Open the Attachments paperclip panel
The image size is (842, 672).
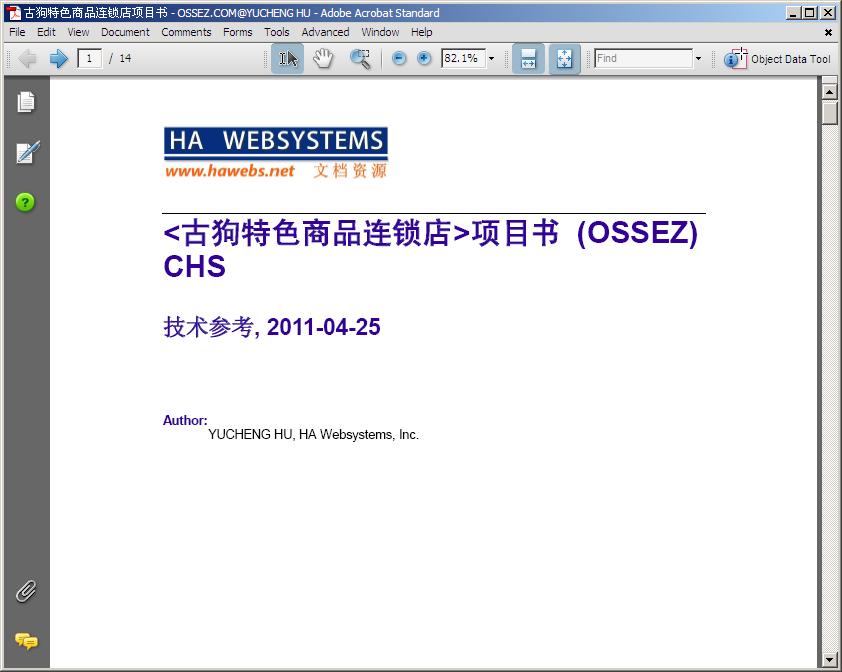click(26, 591)
